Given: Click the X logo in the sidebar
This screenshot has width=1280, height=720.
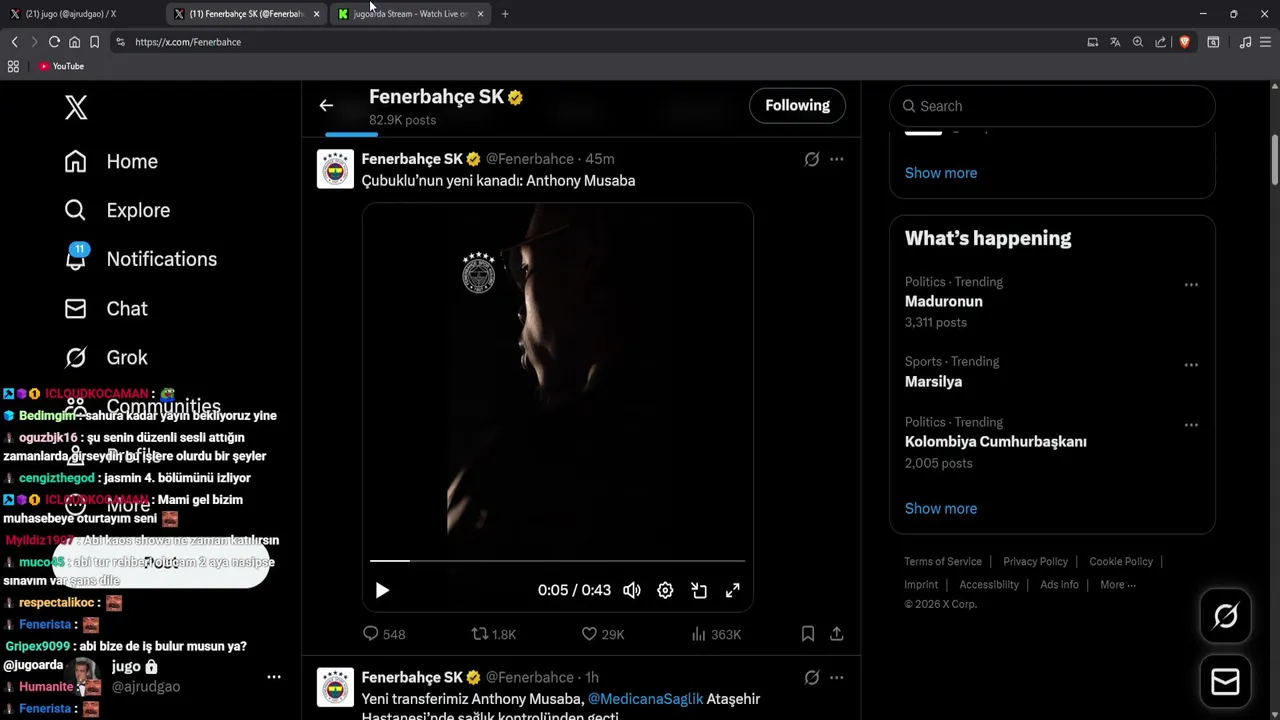Looking at the screenshot, I should (76, 107).
